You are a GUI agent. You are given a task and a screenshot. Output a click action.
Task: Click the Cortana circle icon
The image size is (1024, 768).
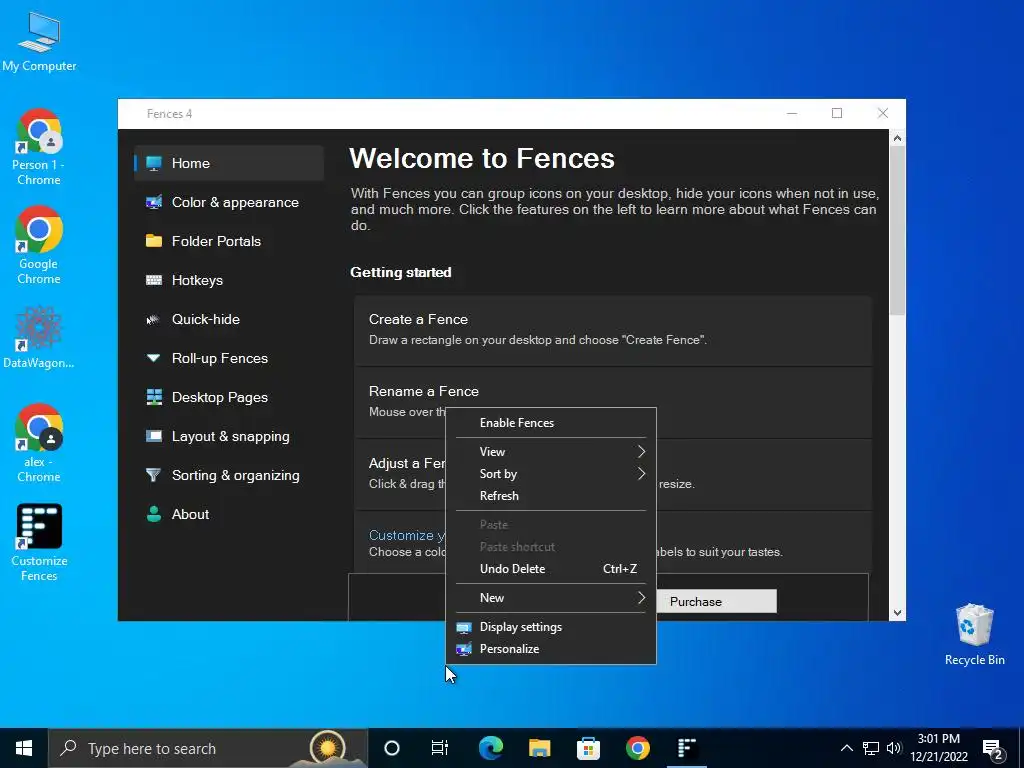[392, 748]
